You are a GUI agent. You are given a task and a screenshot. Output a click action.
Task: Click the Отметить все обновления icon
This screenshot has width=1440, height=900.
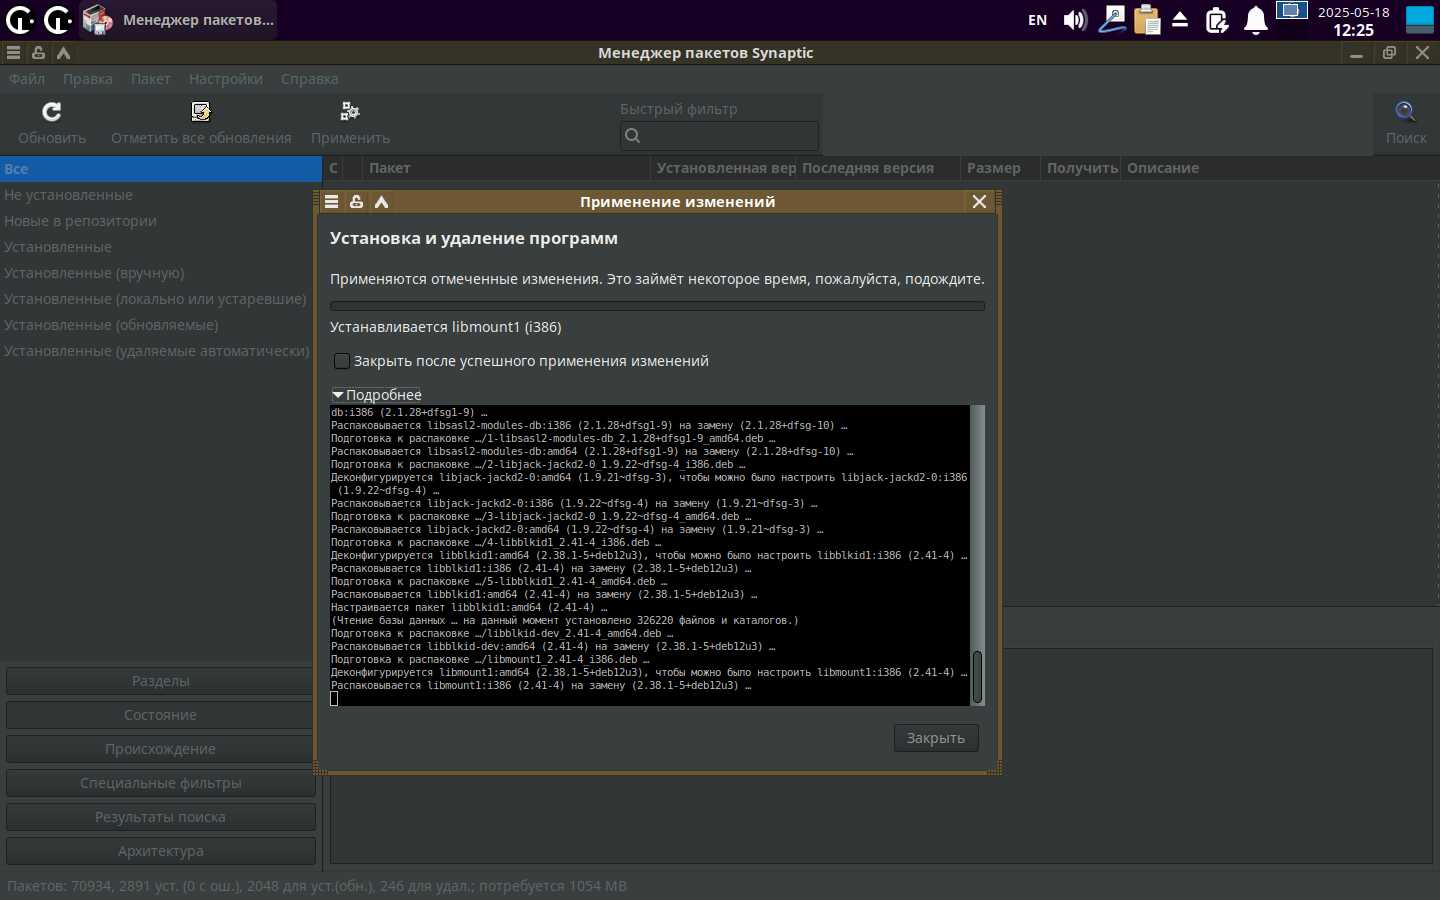coord(201,112)
